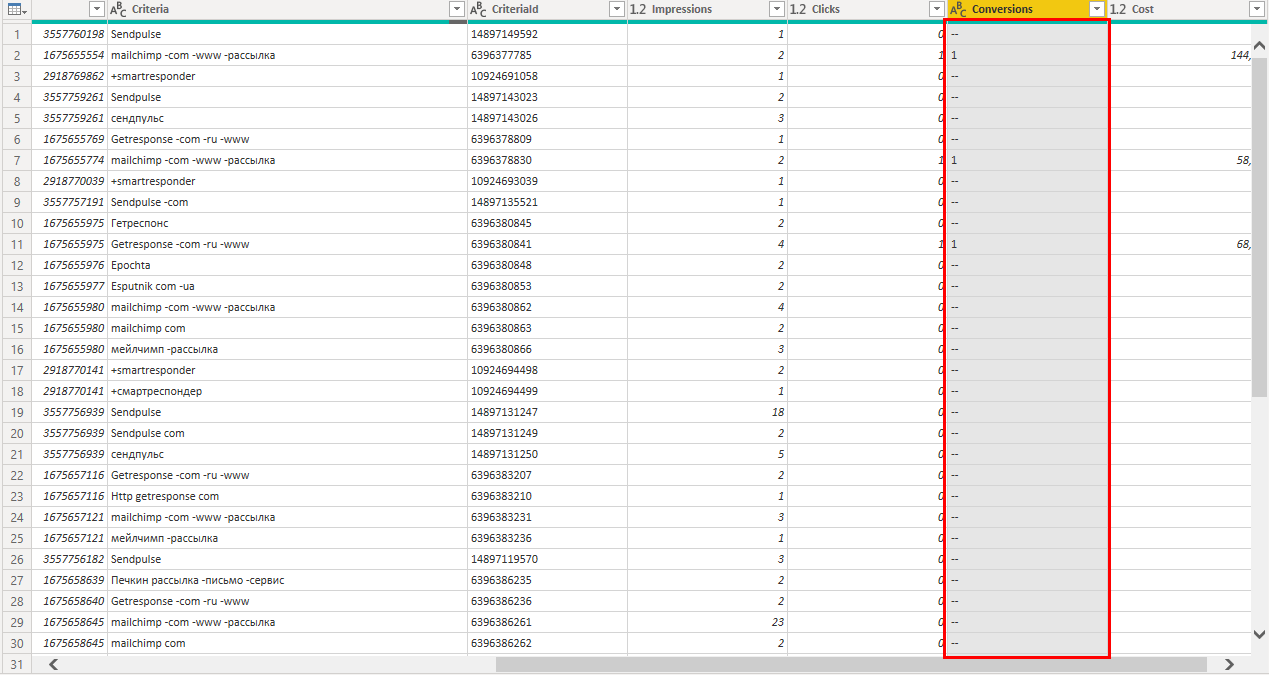Open the Impressions column filter dropdown
This screenshot has width=1269, height=675.
[777, 9]
